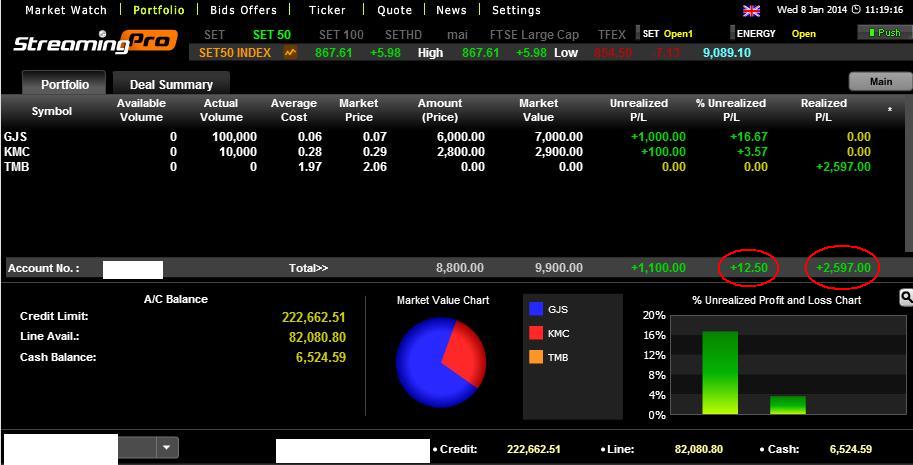The width and height of the screenshot is (913, 465).
Task: Toggle the Push button
Action: click(884, 33)
